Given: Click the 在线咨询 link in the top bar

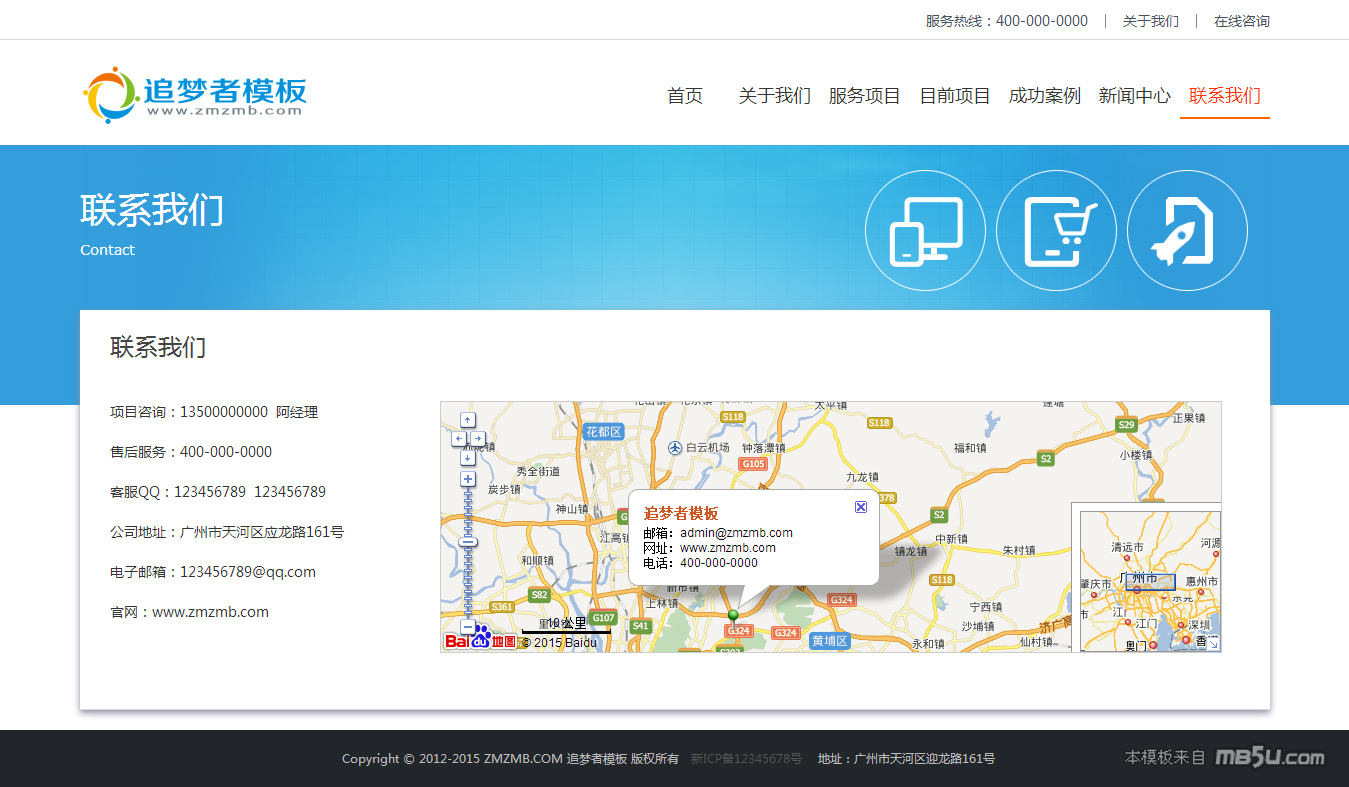Looking at the screenshot, I should pos(1241,21).
